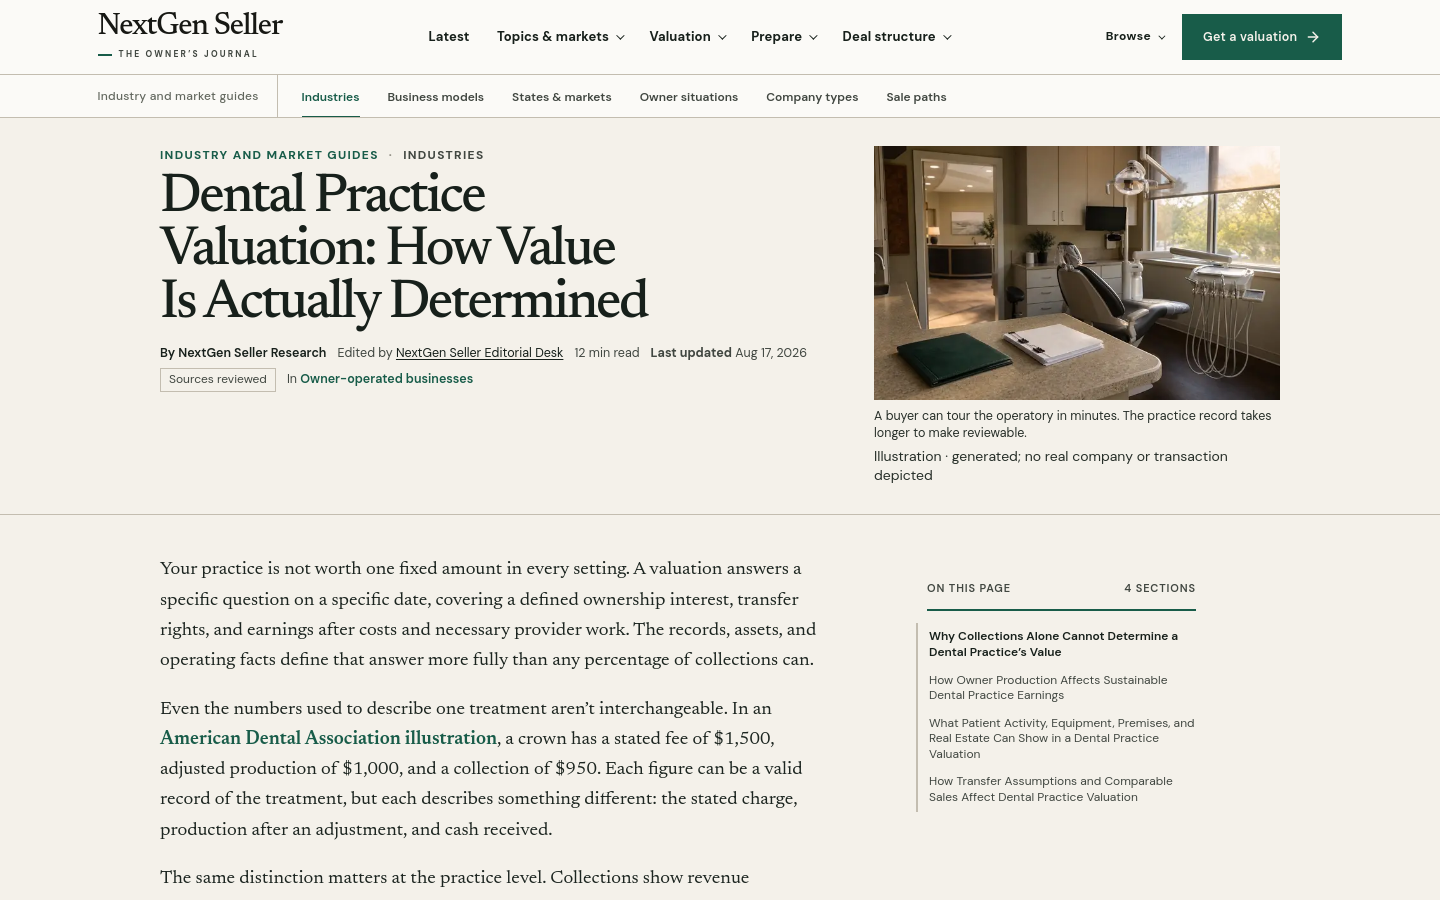The image size is (1440, 900).
Task: Expand the Valuation dropdown menu
Action: [688, 37]
